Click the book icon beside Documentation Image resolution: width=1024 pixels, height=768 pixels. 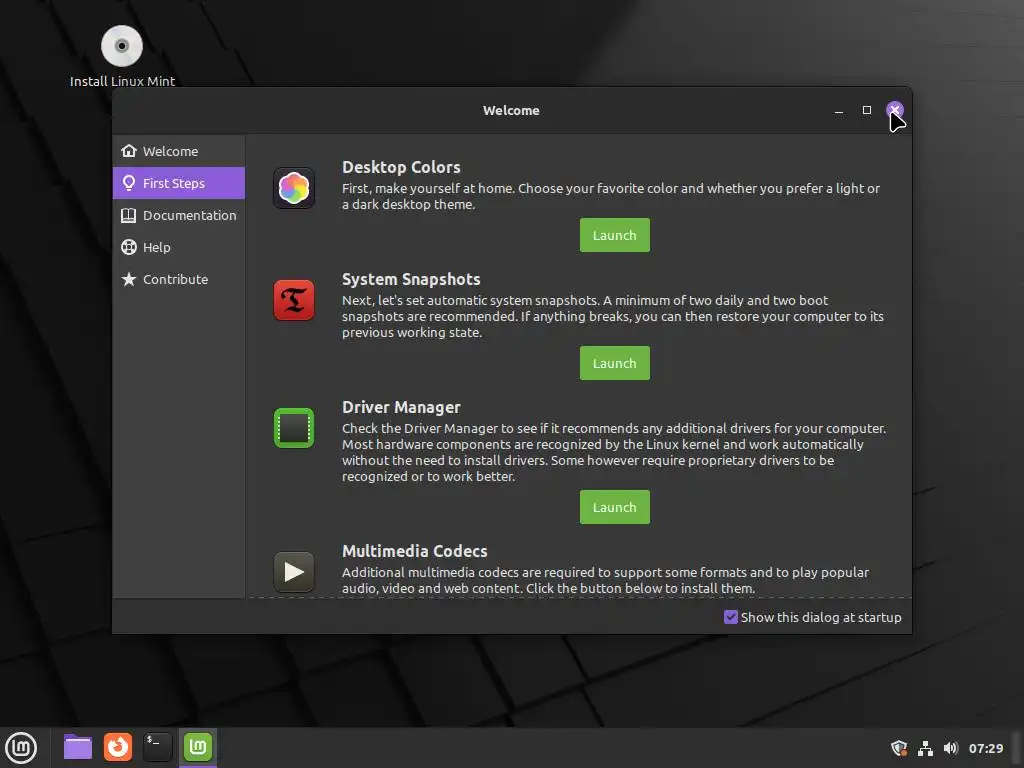click(x=129, y=215)
